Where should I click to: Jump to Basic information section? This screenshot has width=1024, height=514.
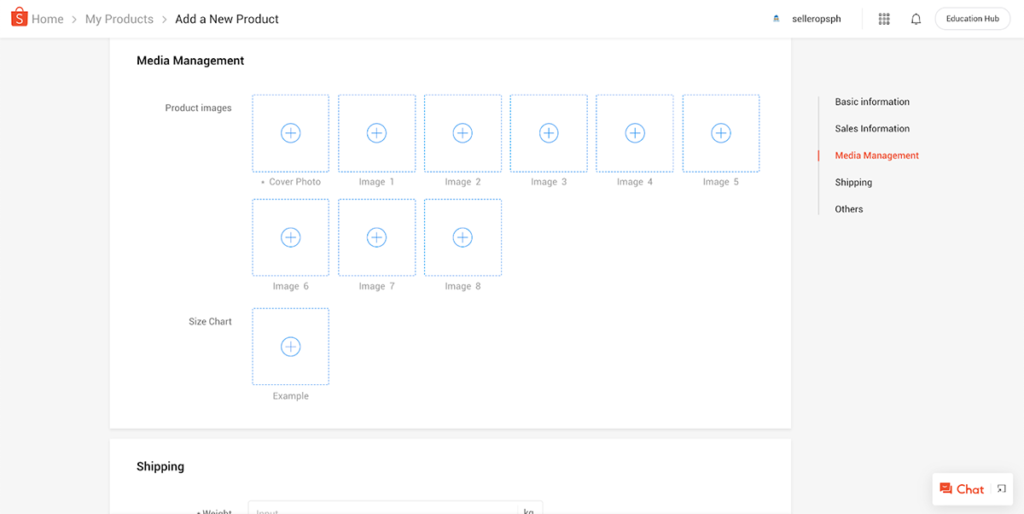pyautogui.click(x=872, y=102)
